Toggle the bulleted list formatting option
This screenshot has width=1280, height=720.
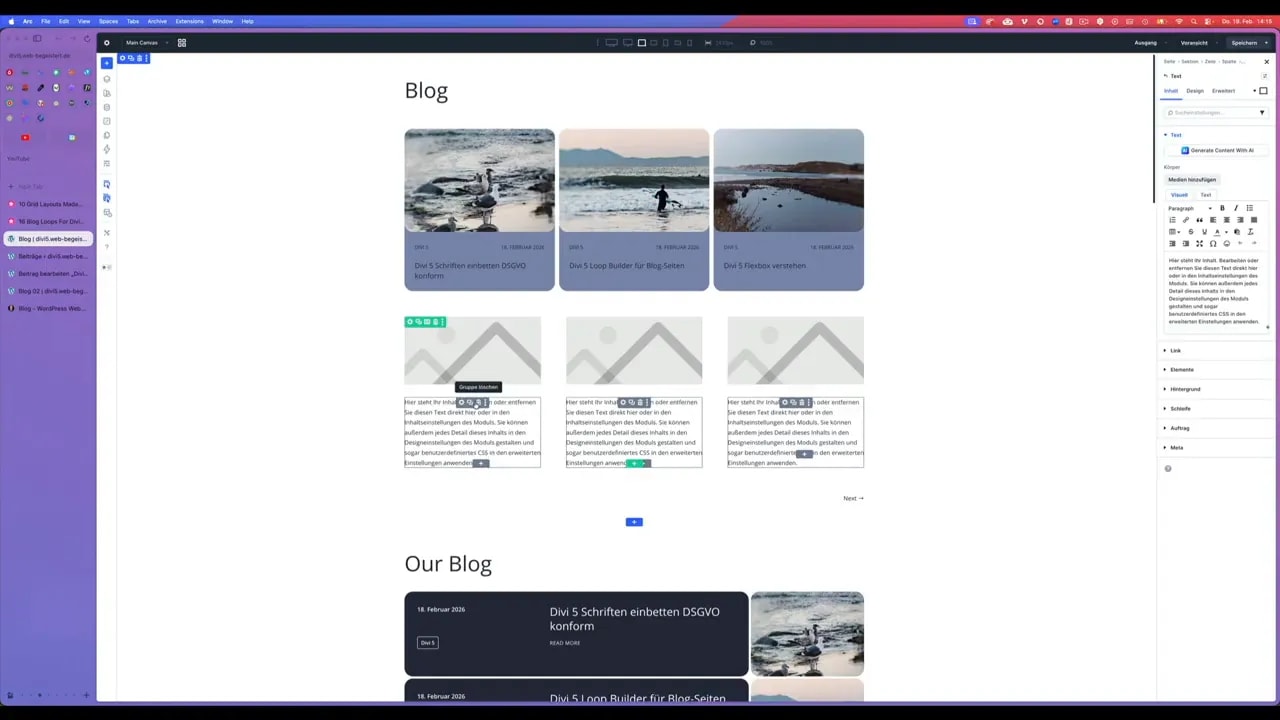tap(1250, 208)
